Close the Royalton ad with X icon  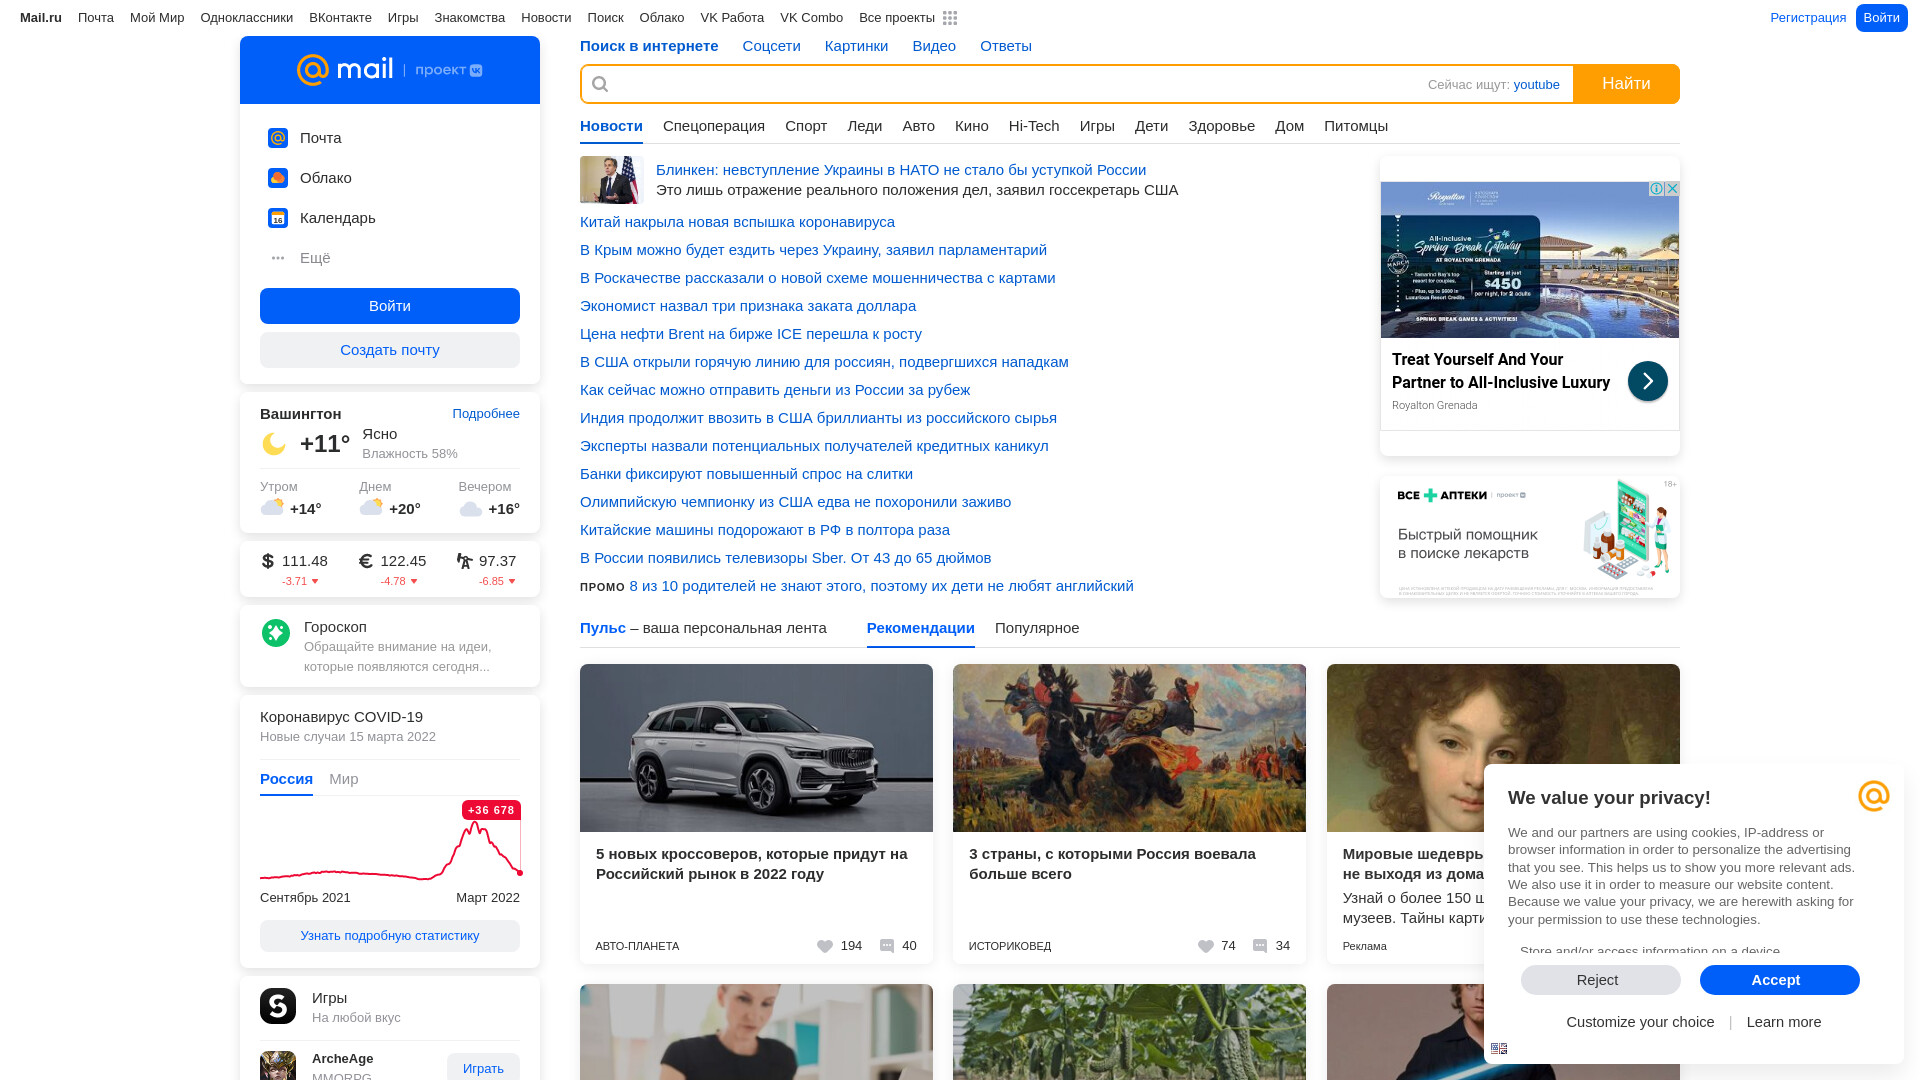tap(1672, 189)
